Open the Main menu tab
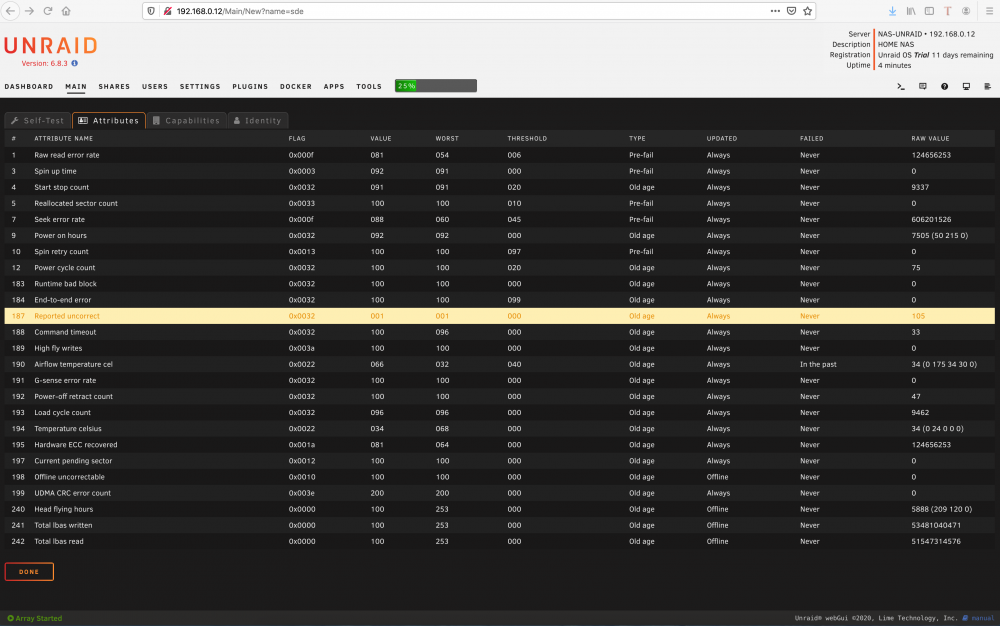The image size is (1000, 626). 76,86
